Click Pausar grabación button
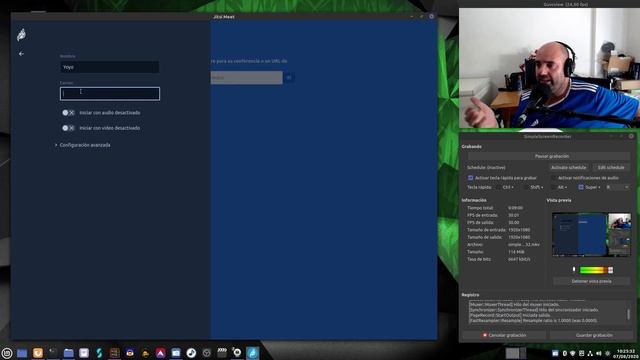This screenshot has height=360, width=640. (549, 156)
